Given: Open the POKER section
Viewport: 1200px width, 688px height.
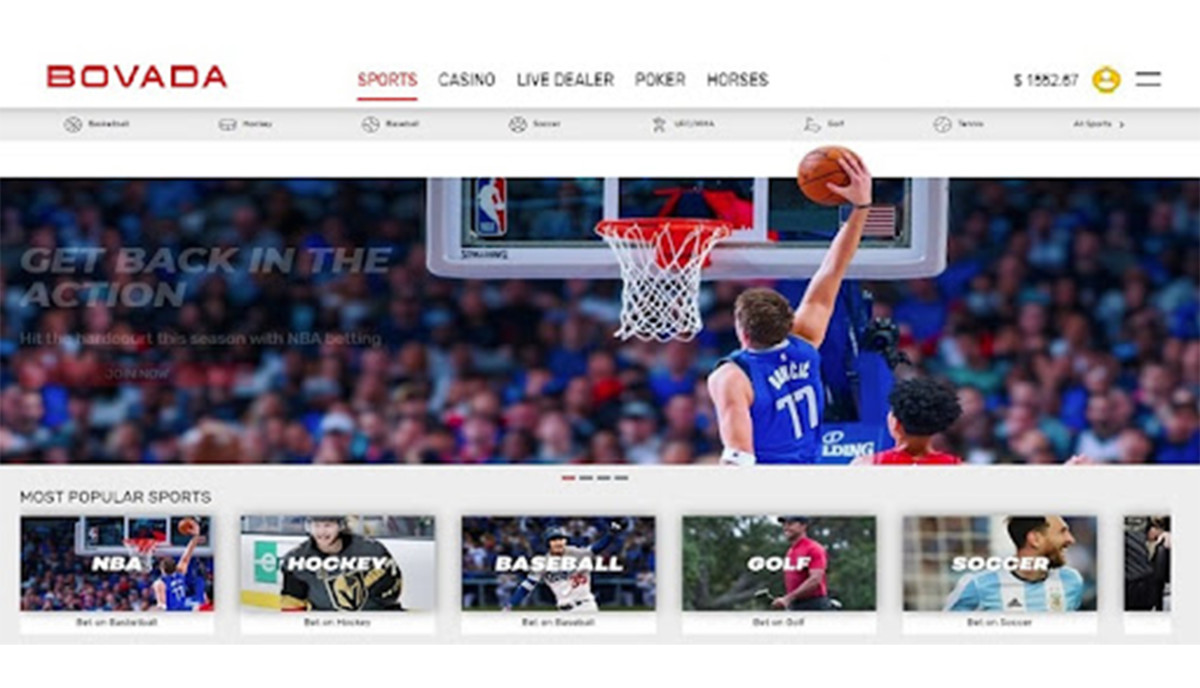Looking at the screenshot, I should pos(662,79).
